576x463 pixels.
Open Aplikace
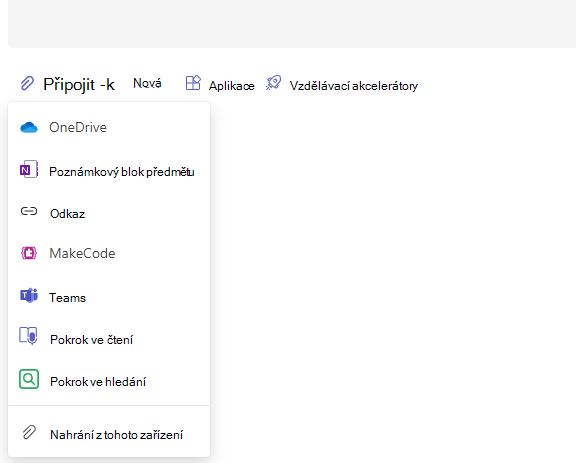click(231, 86)
